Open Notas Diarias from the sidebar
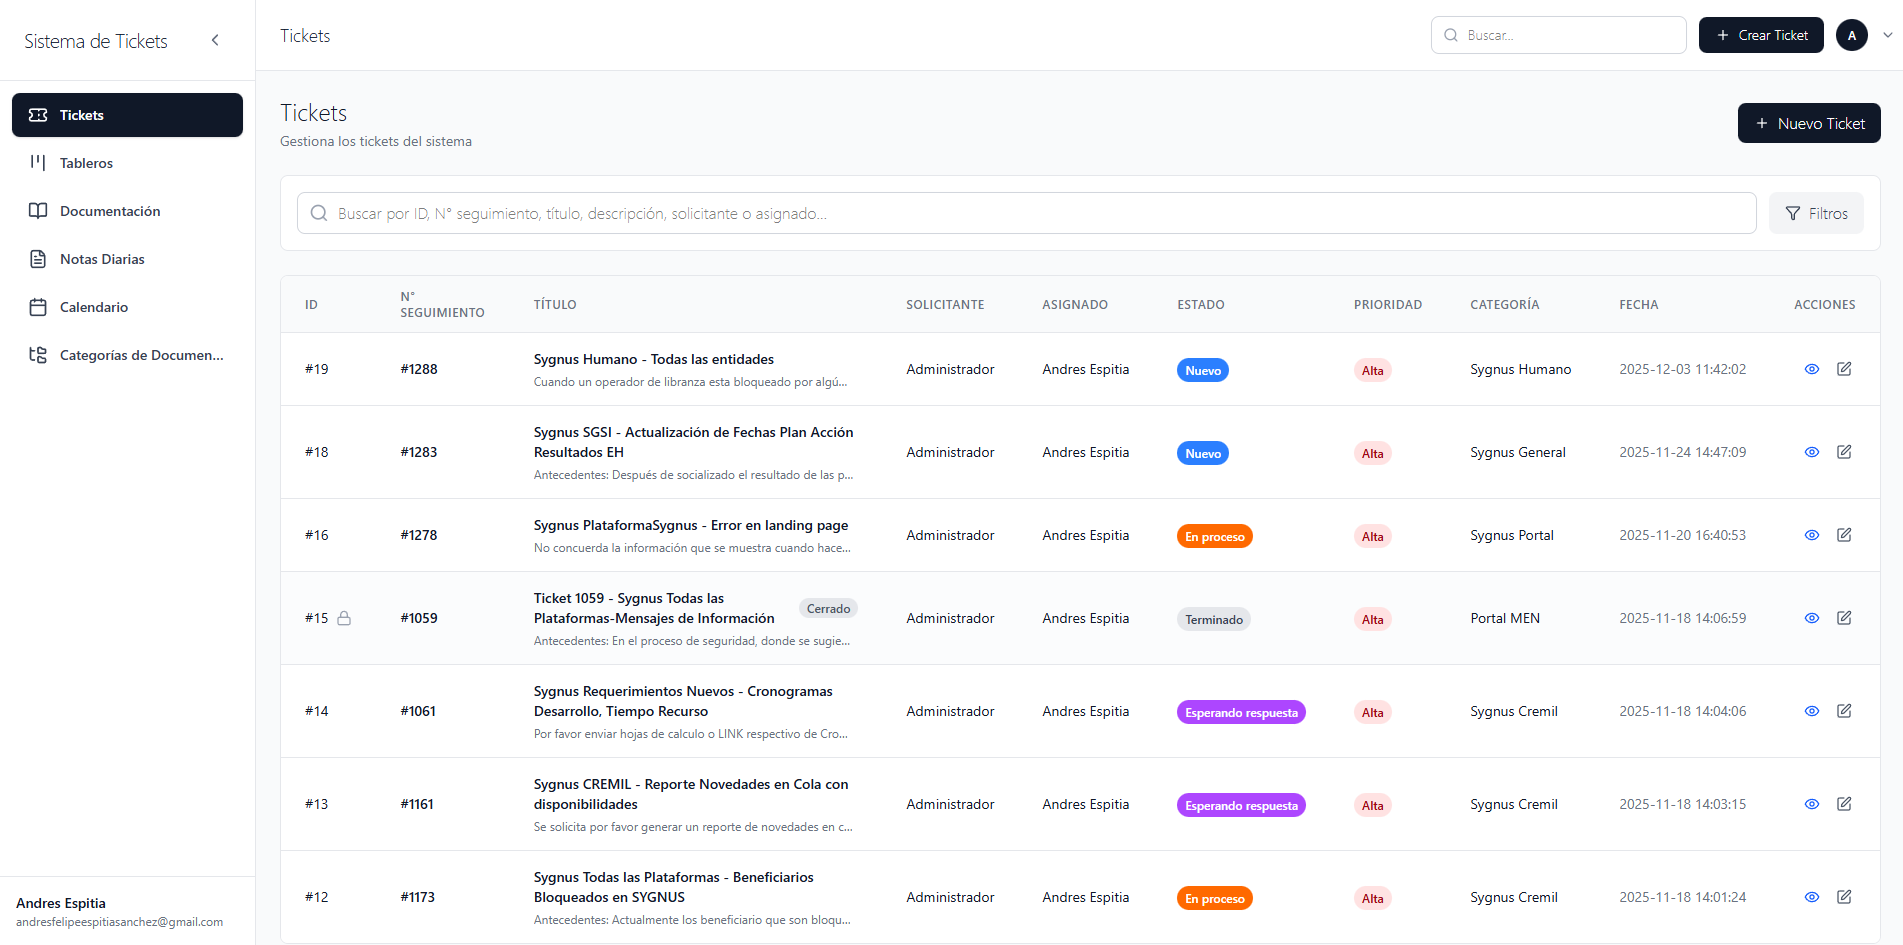The height and width of the screenshot is (945, 1903). point(102,259)
